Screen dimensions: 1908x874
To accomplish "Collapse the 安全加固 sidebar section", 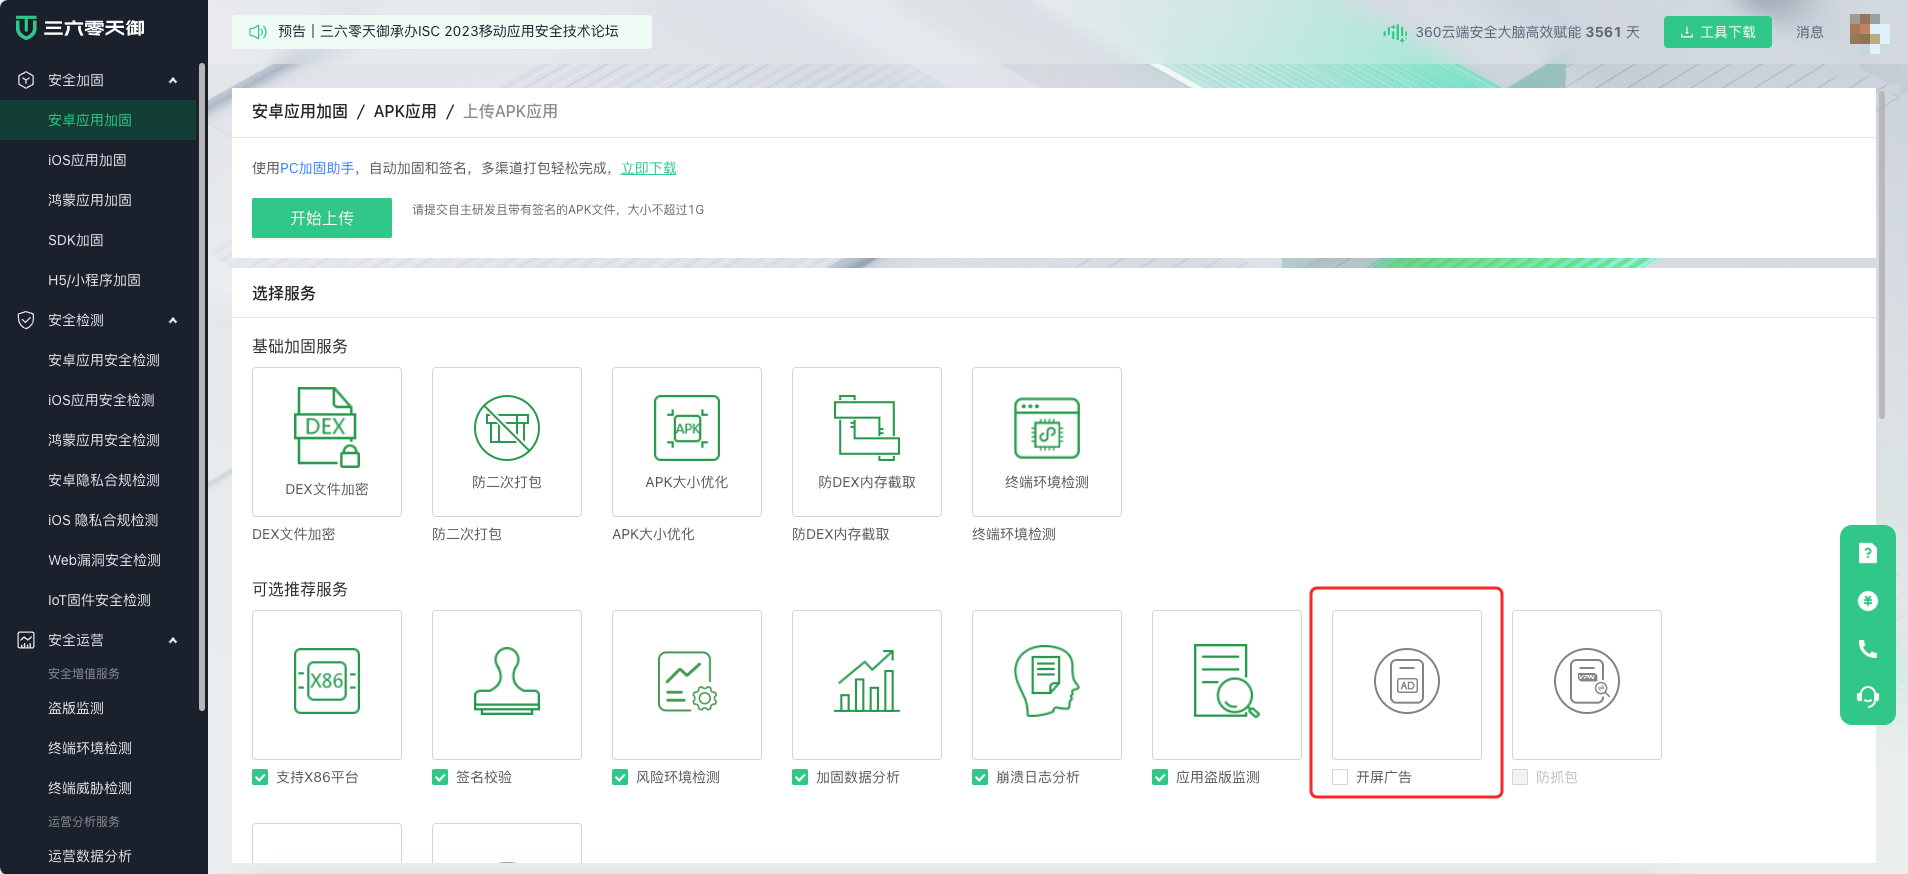I will click(173, 80).
